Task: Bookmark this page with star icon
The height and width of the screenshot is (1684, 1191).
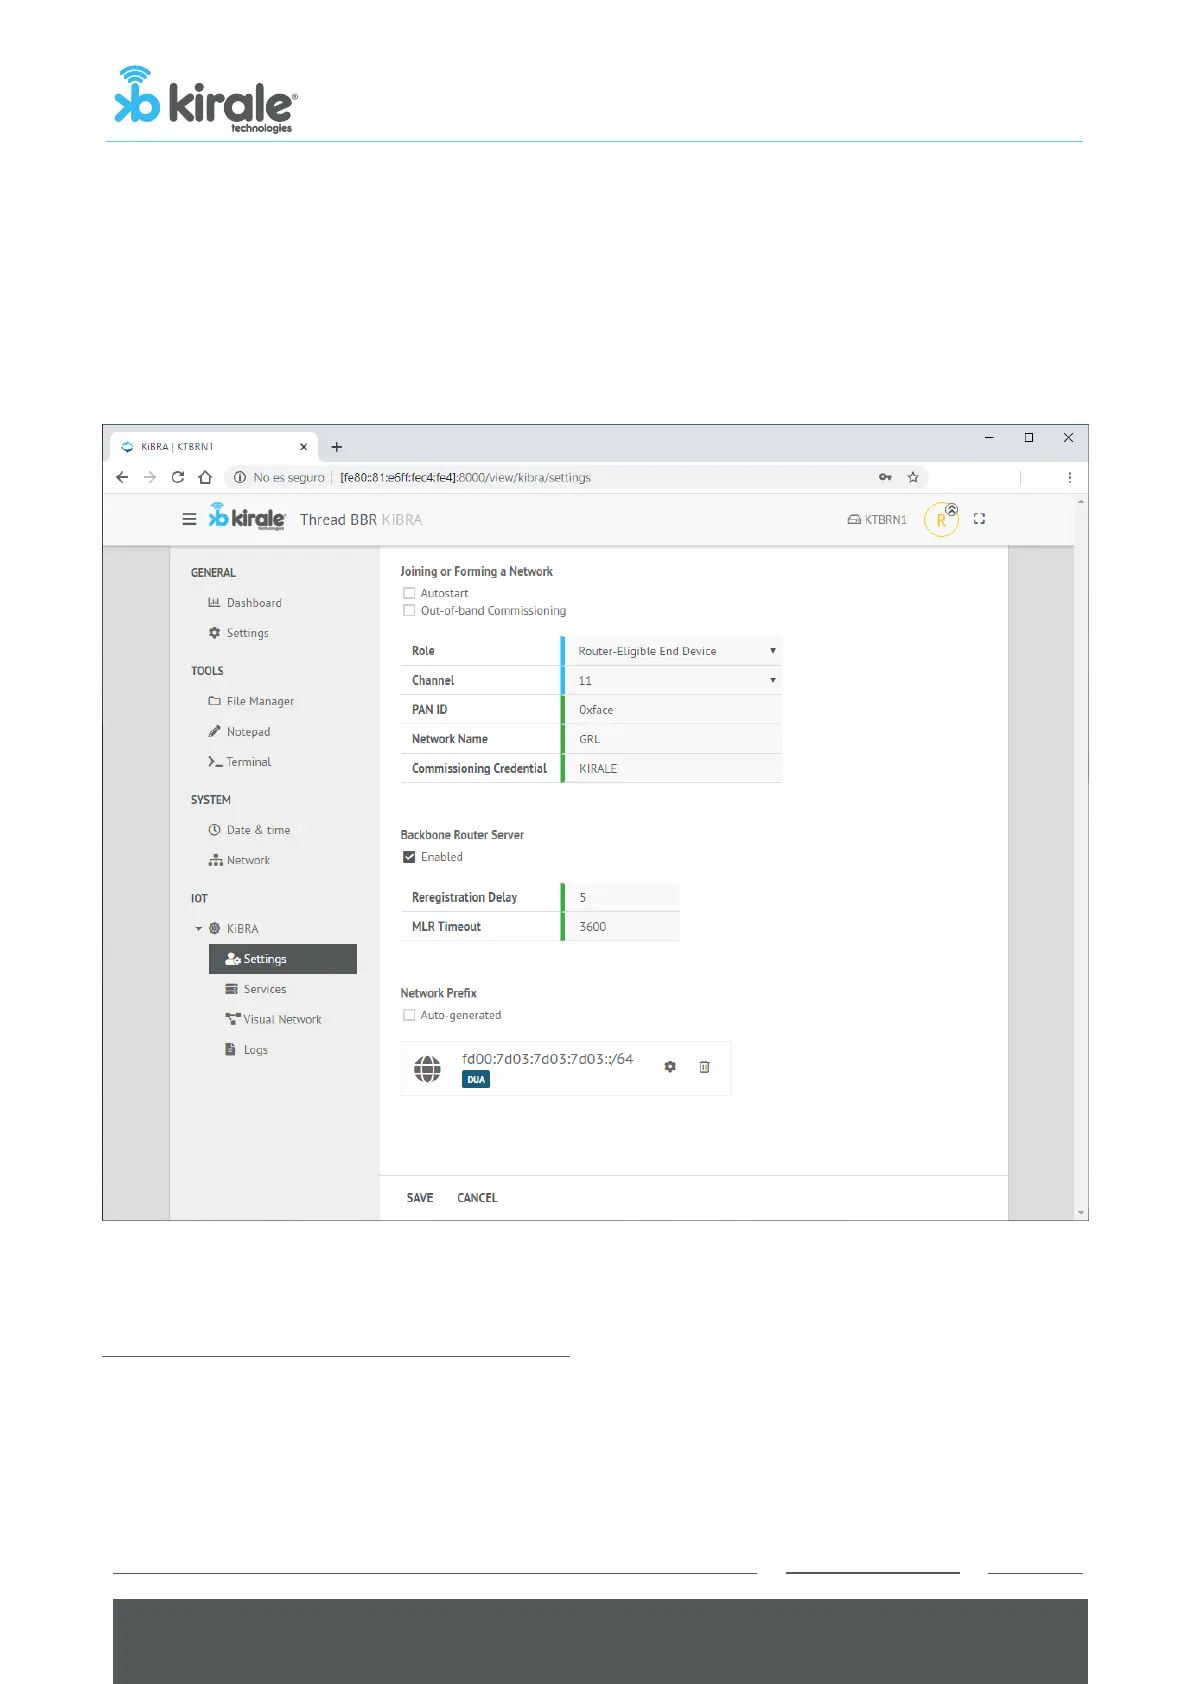Action: click(x=913, y=477)
